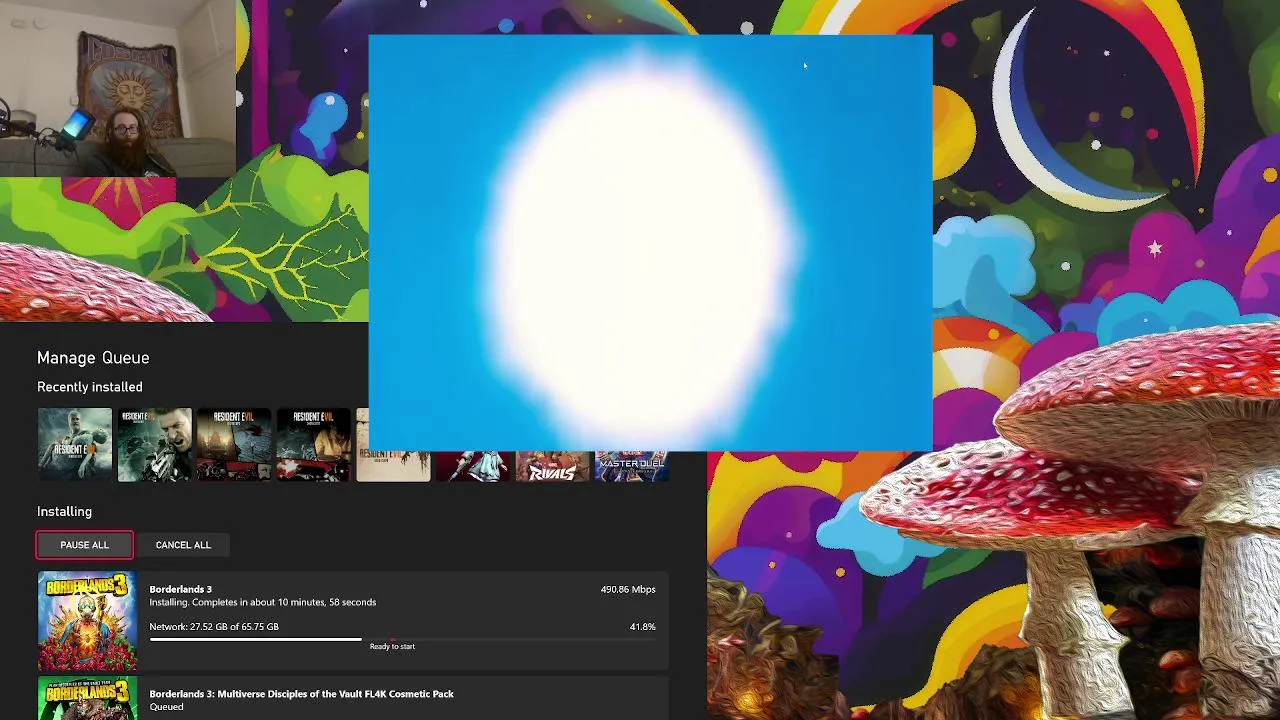Open the Marvel Rivals recently installed tile
1280x720 pixels.
(553, 467)
